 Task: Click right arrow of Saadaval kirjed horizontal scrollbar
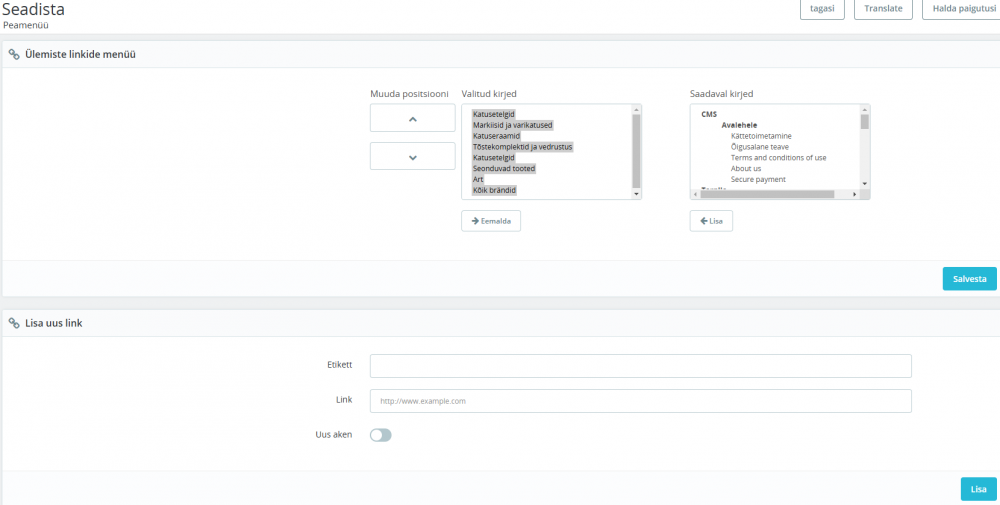(x=856, y=194)
